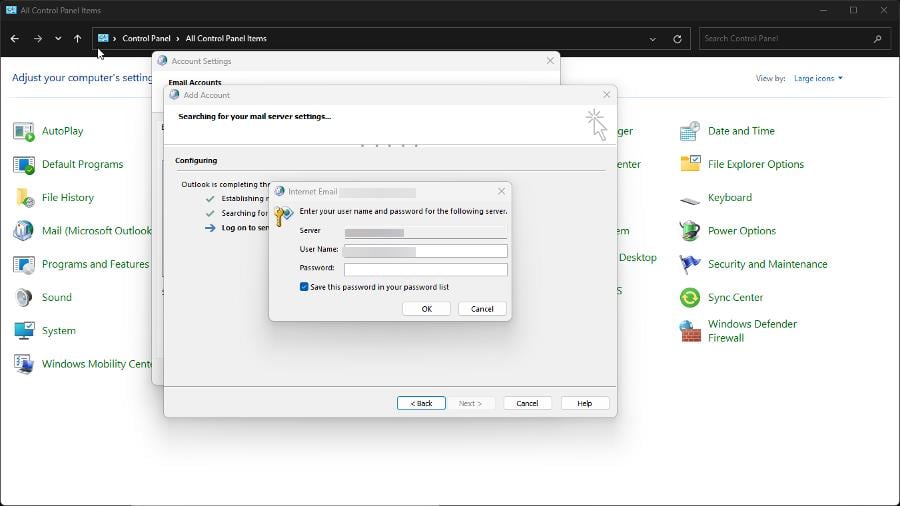Toggle Save this password checkbox

[x=304, y=287]
